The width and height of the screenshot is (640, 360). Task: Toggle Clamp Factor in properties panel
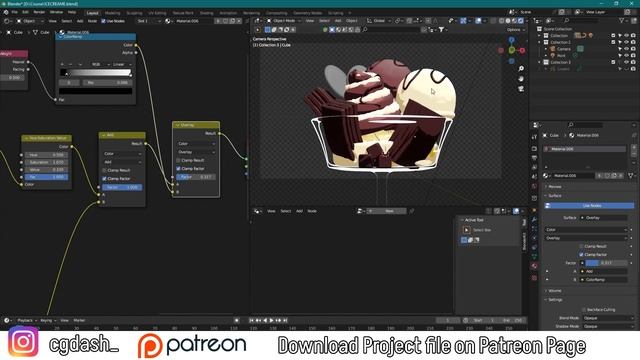tap(581, 255)
